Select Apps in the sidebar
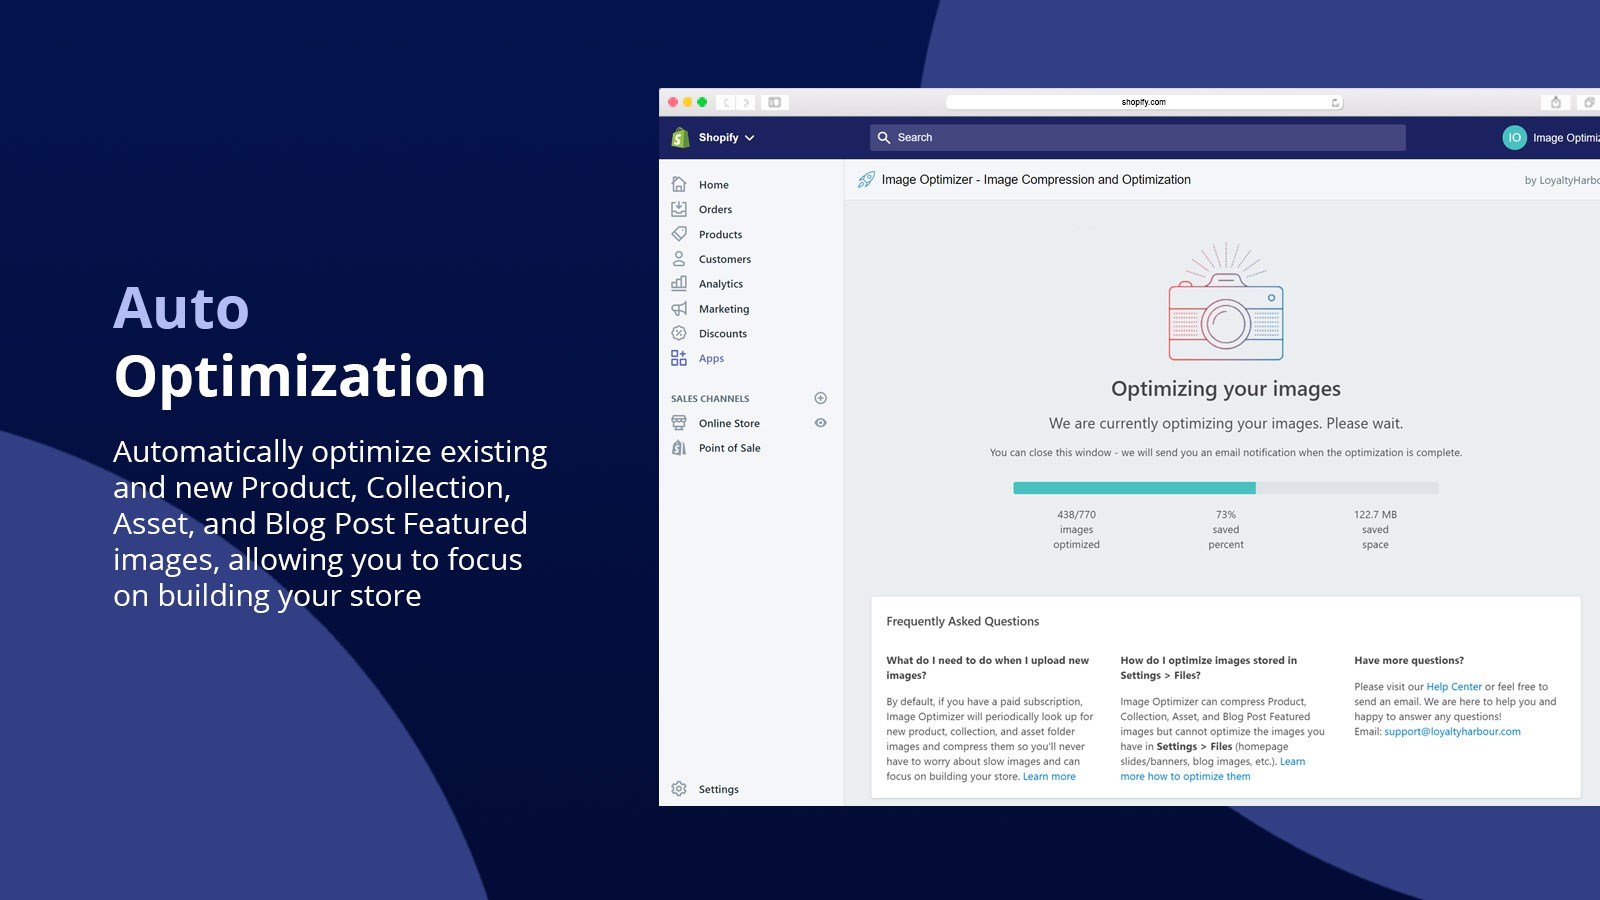The width and height of the screenshot is (1600, 900). (x=711, y=359)
